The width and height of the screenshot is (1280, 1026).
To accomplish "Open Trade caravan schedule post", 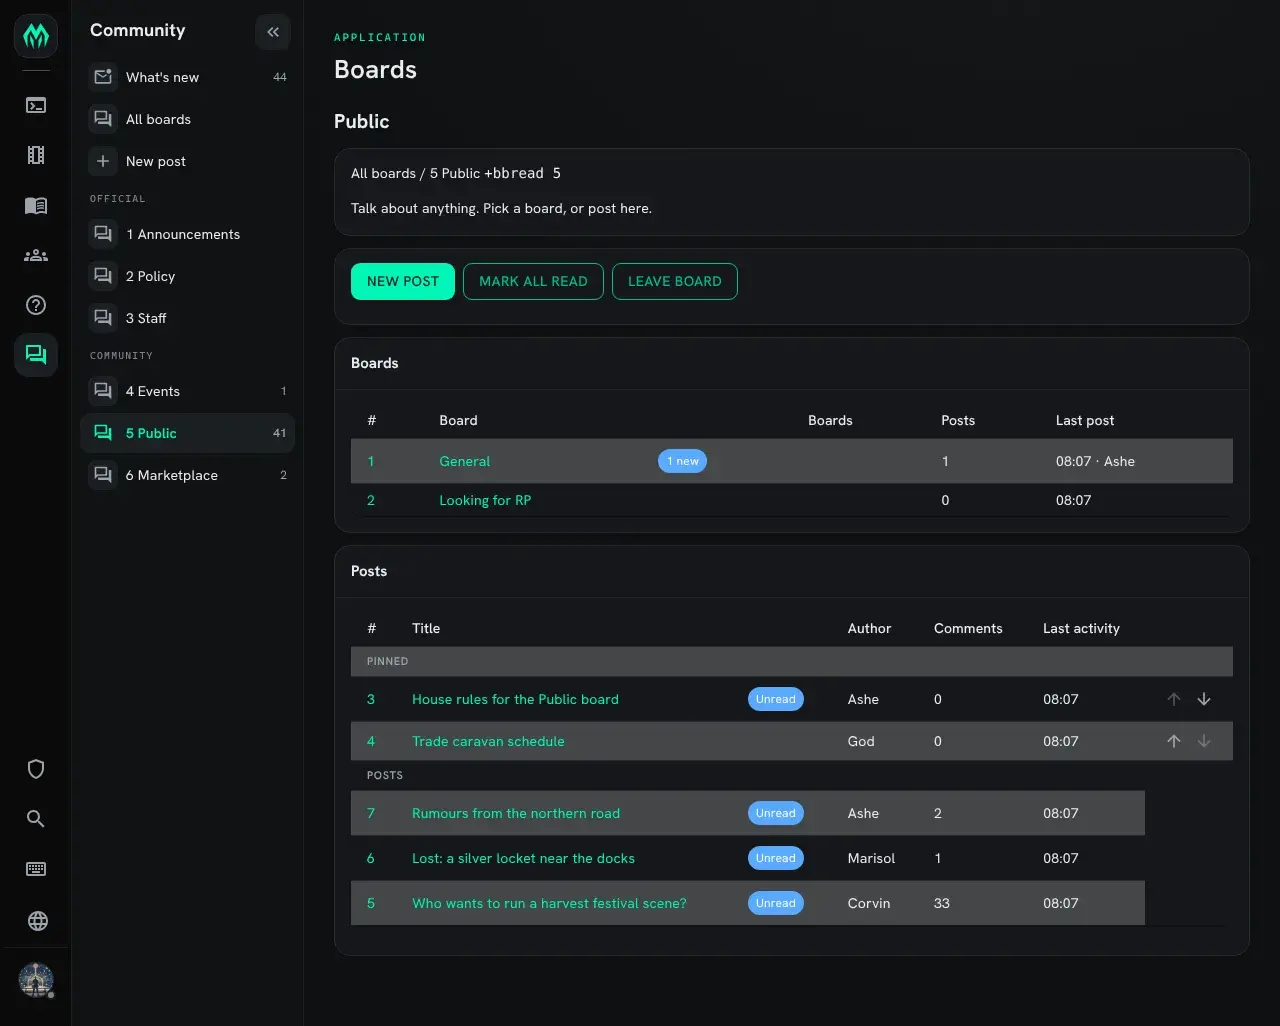I will click(x=488, y=741).
